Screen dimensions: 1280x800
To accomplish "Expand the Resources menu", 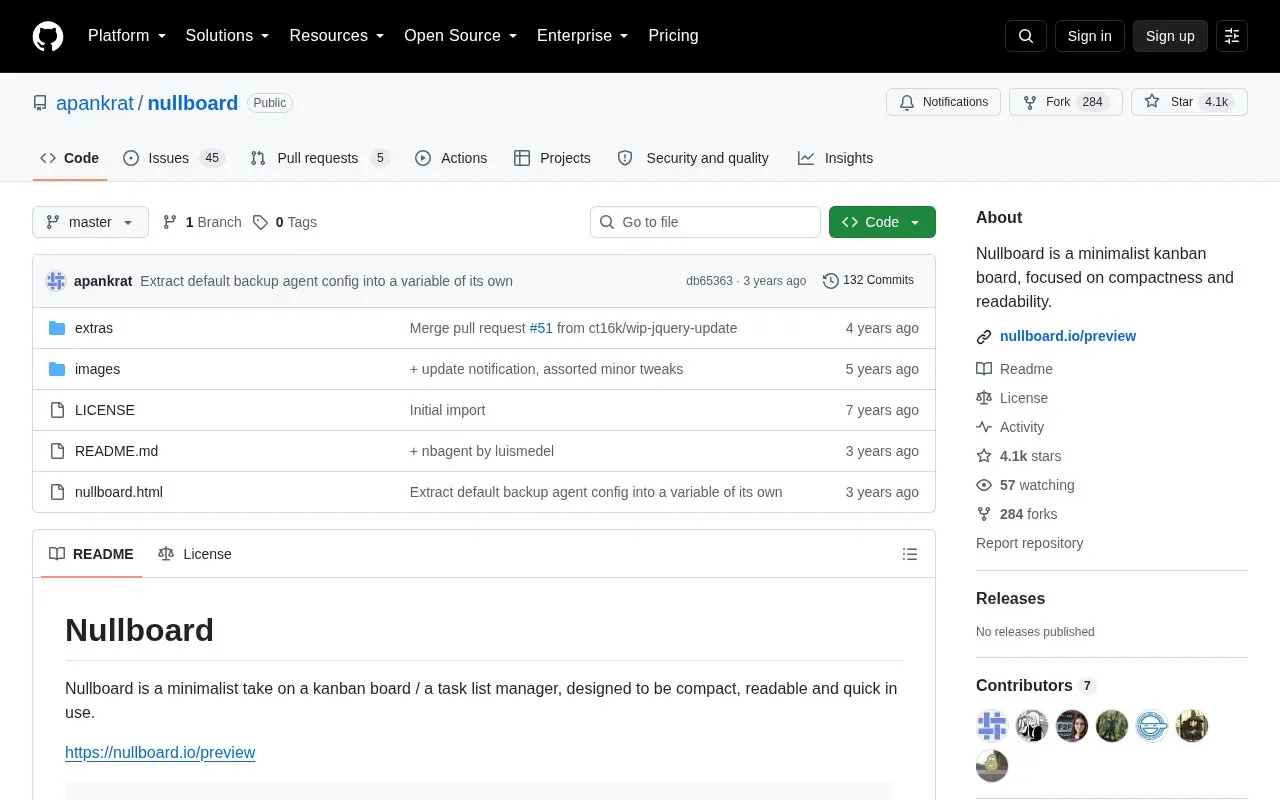I will tap(337, 36).
